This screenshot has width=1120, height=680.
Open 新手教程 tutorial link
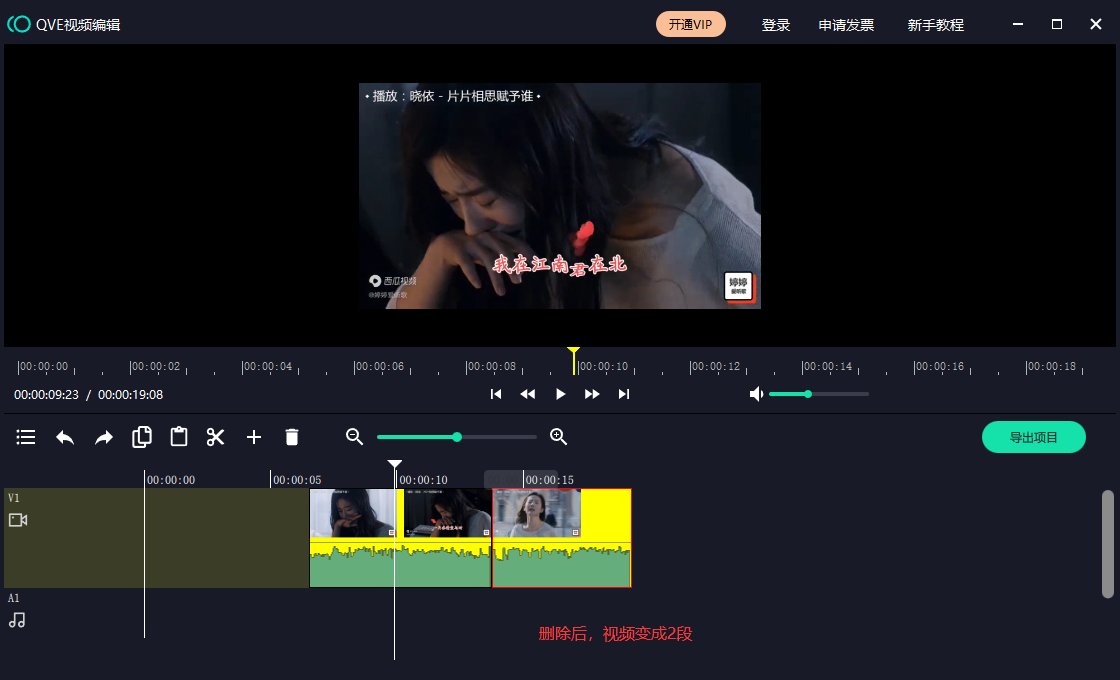pos(935,25)
